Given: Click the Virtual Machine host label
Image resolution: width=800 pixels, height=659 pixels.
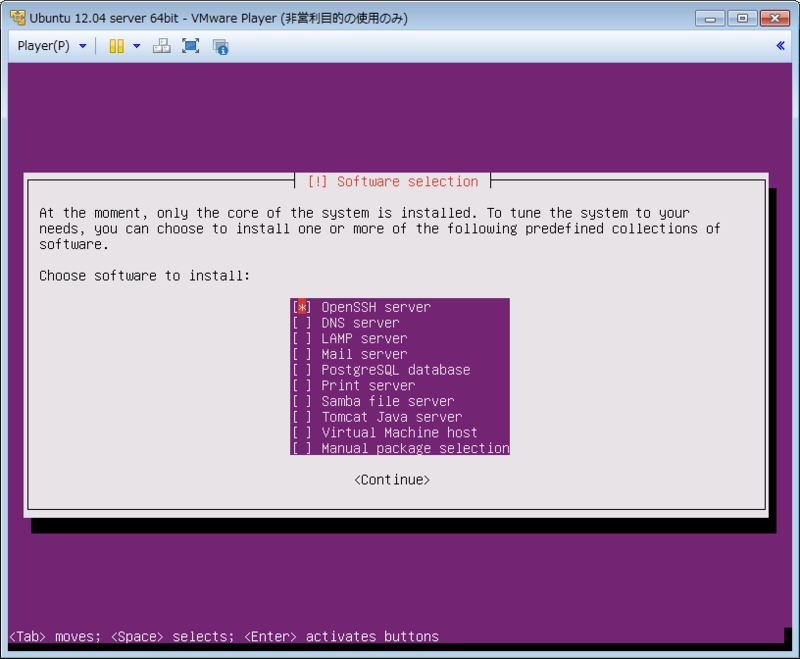Looking at the screenshot, I should click(399, 433).
